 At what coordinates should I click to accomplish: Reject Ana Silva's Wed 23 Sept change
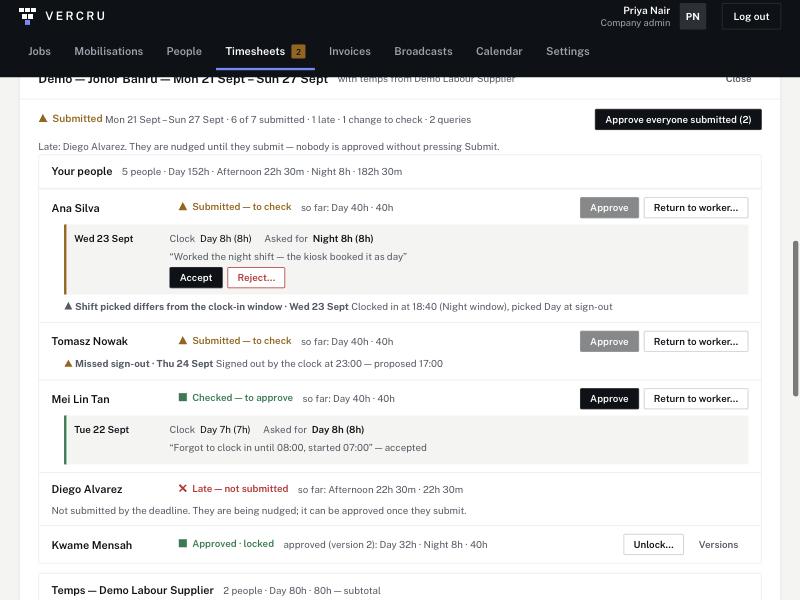click(256, 278)
